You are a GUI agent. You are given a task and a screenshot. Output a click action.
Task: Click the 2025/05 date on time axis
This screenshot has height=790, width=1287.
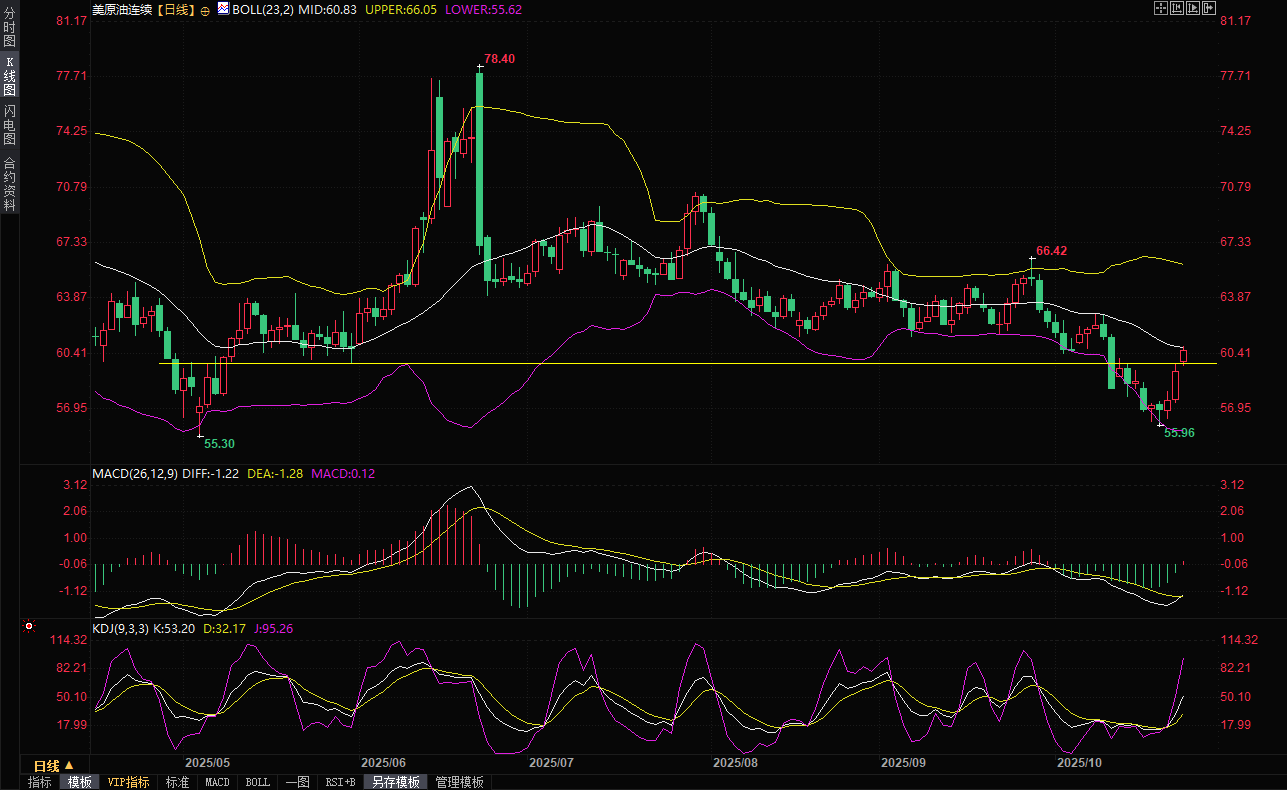click(x=208, y=762)
